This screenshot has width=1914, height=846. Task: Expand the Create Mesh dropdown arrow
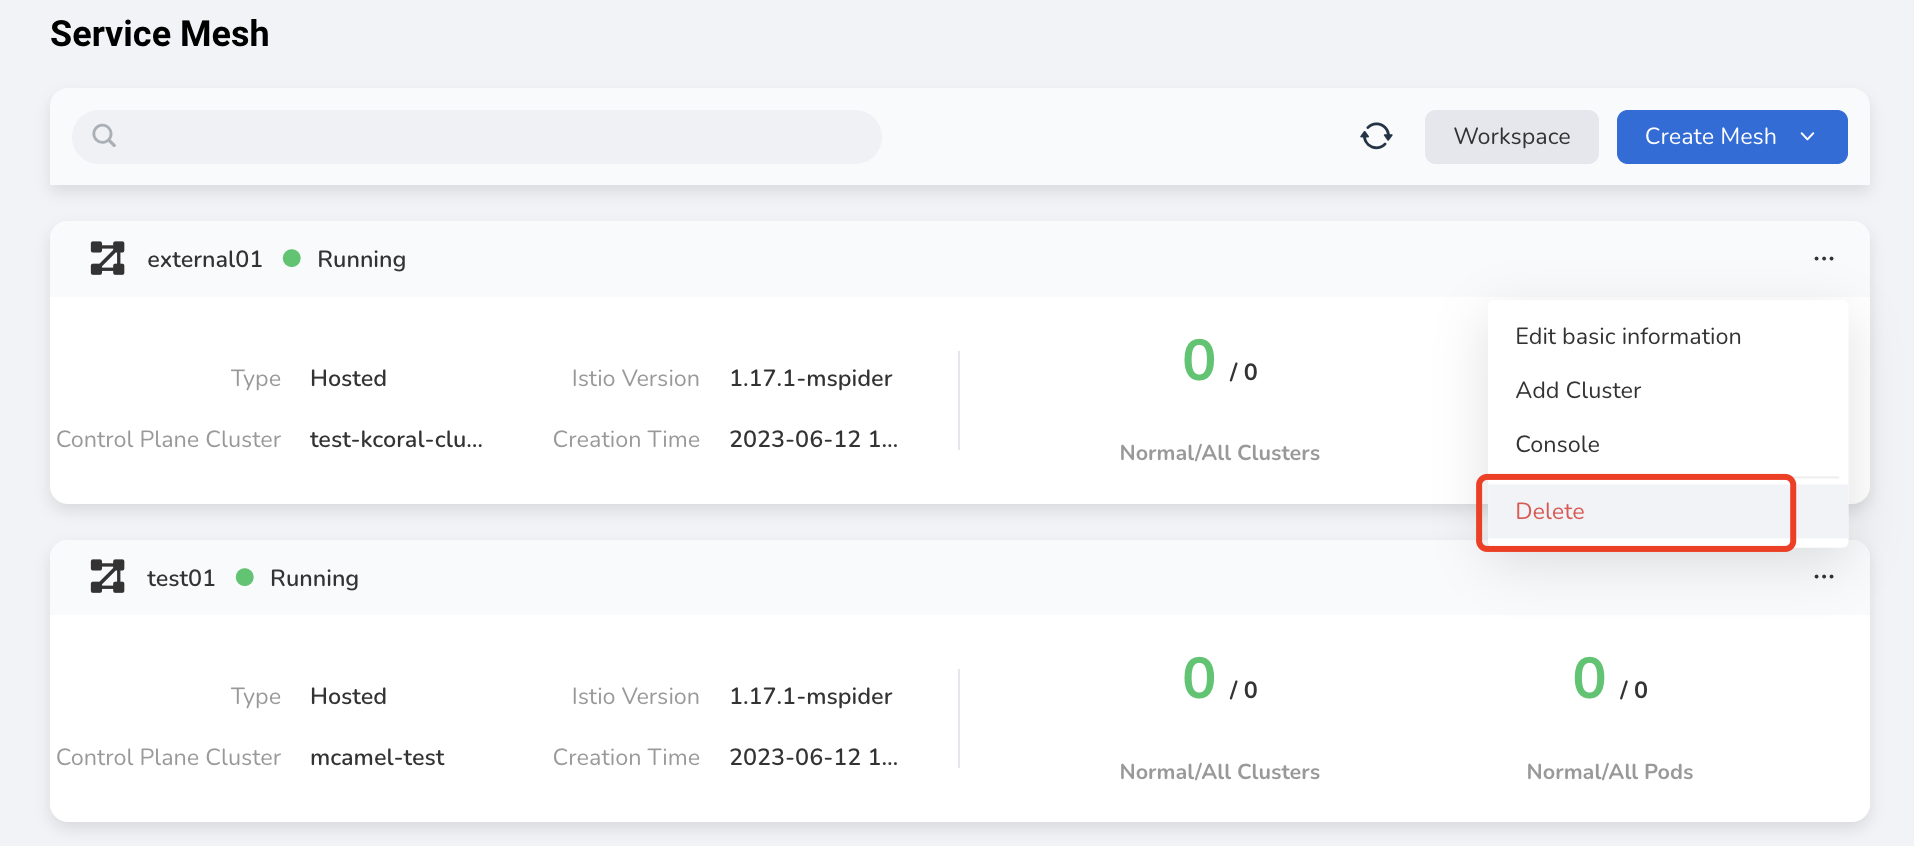click(1807, 137)
